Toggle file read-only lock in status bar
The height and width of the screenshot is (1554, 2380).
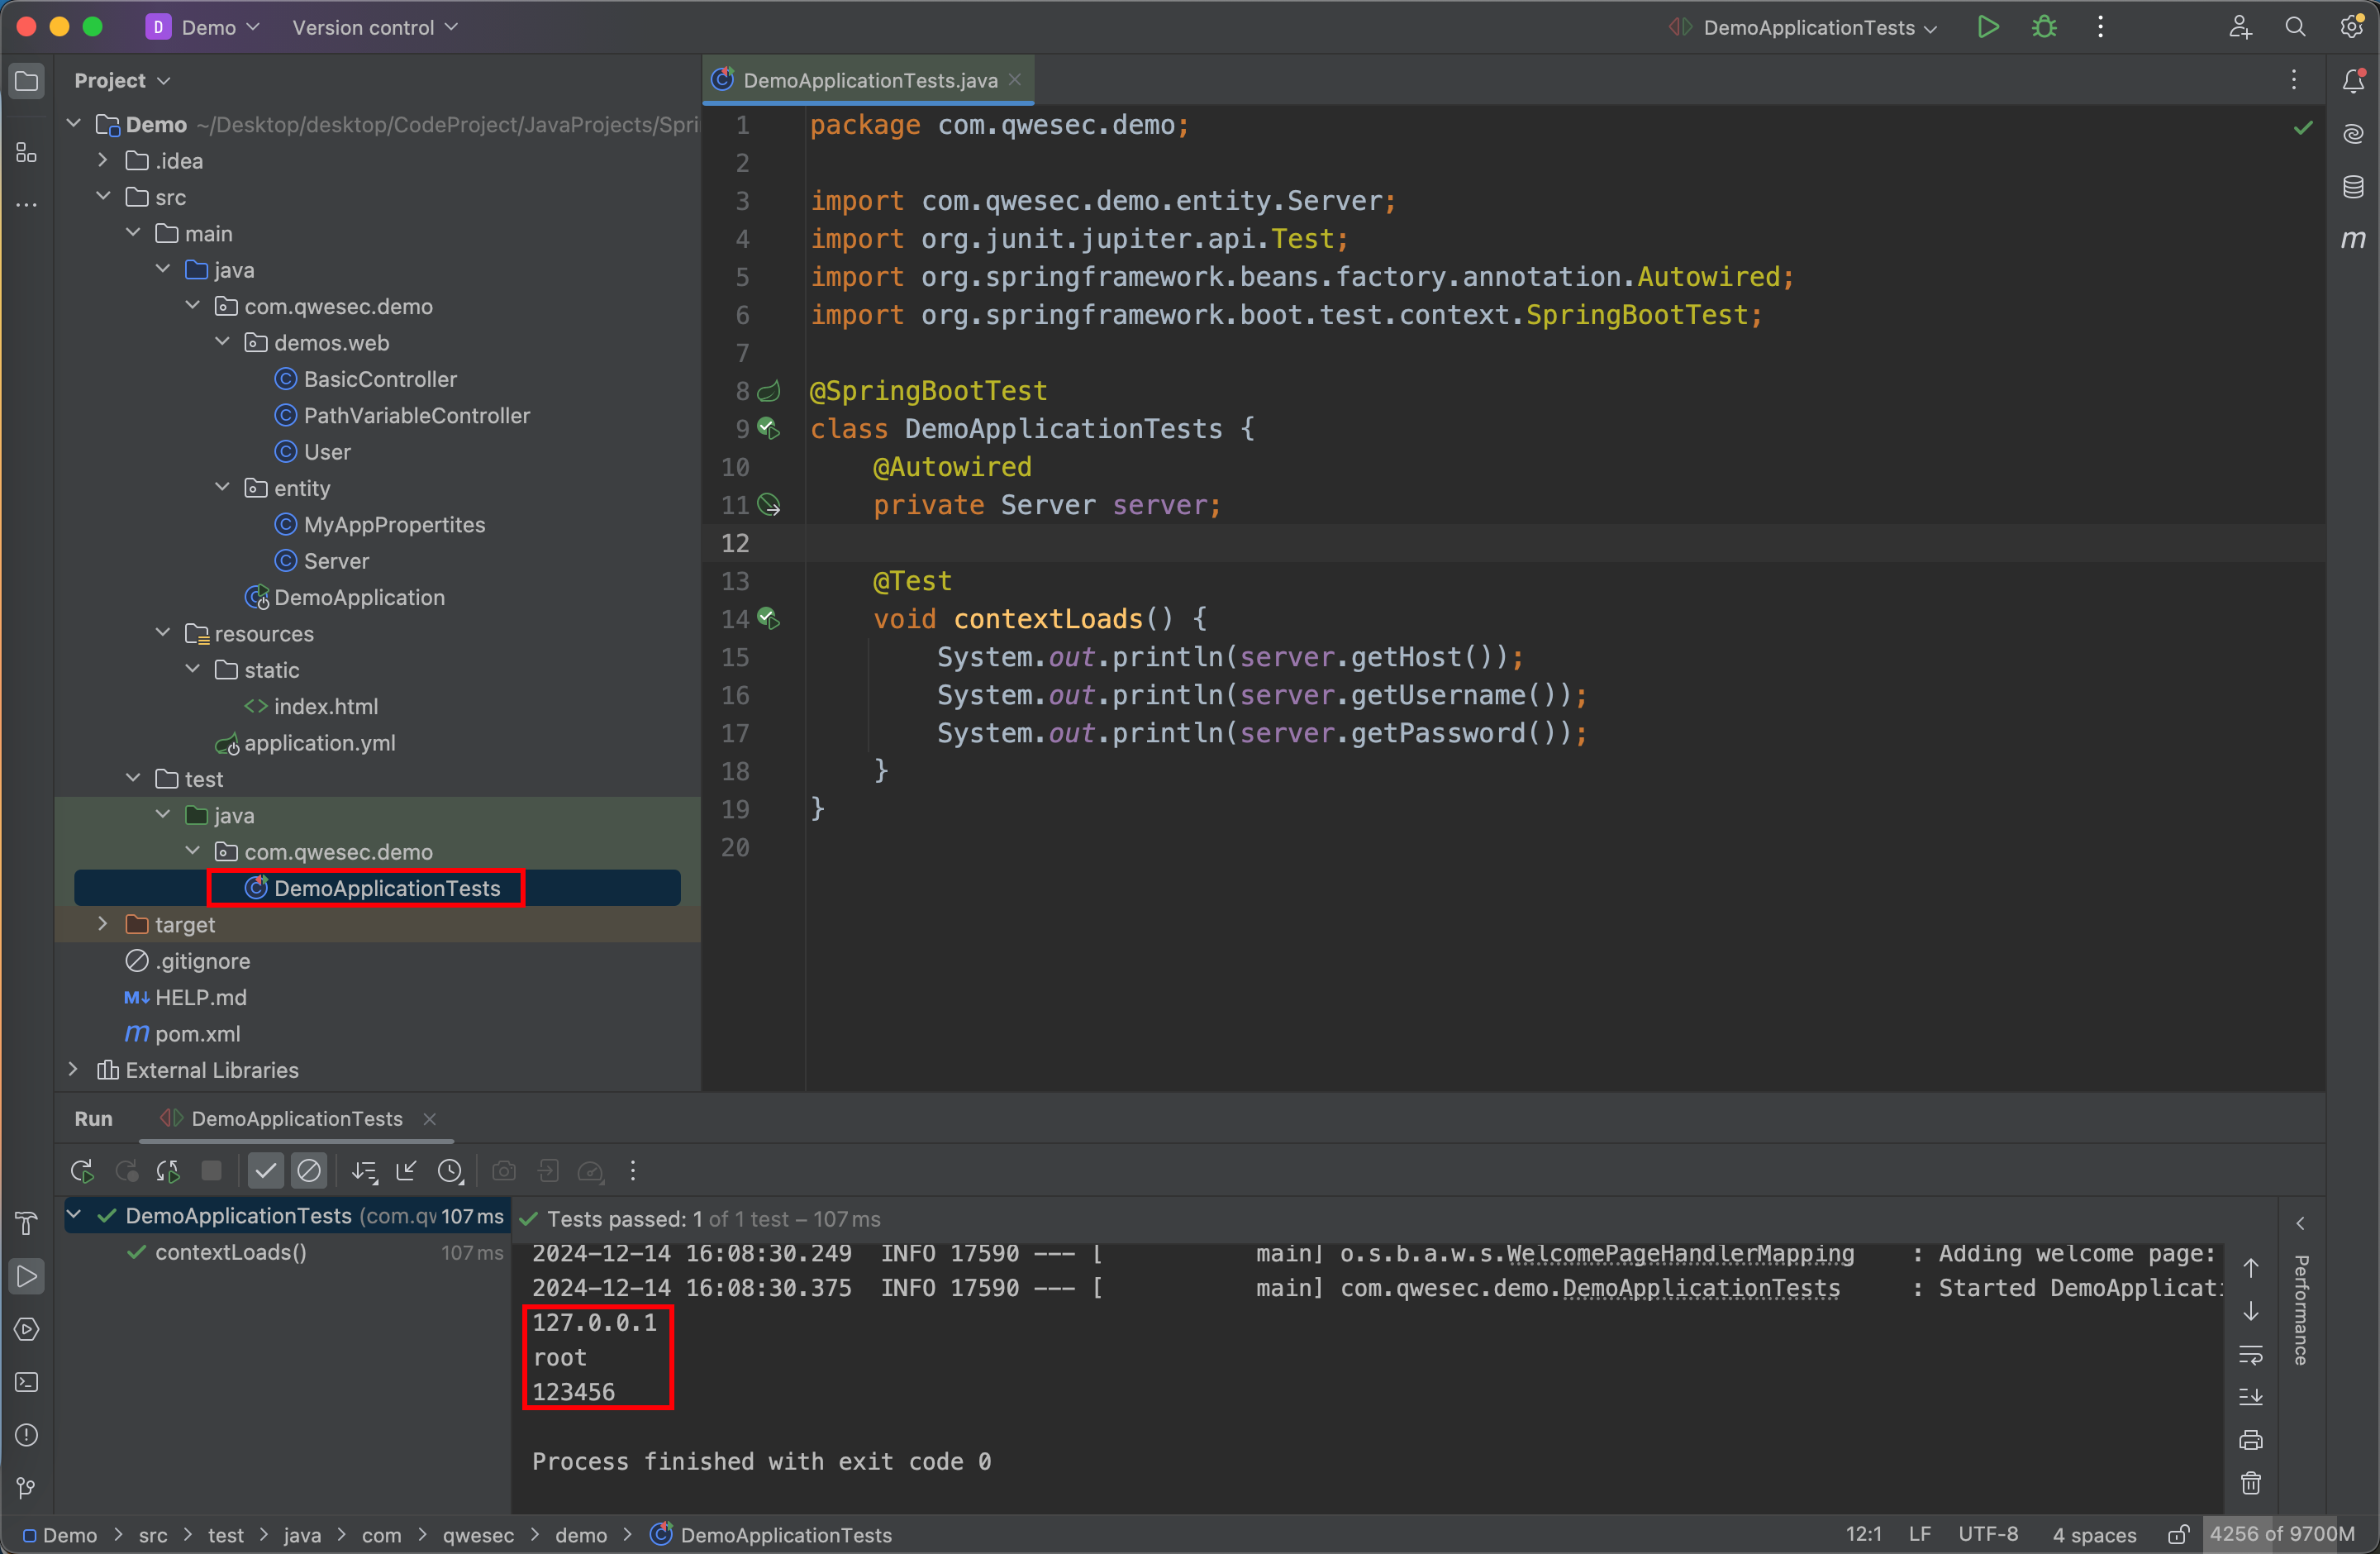[x=2178, y=1534]
